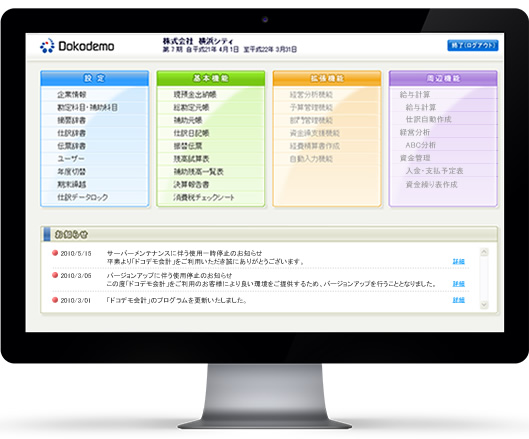Click the お知らせ section header
The height and width of the screenshot is (439, 529).
[x=269, y=234]
